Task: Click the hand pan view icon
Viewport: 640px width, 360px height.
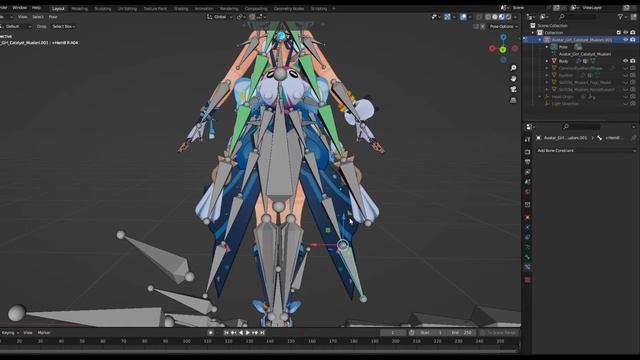Action: pyautogui.click(x=513, y=78)
